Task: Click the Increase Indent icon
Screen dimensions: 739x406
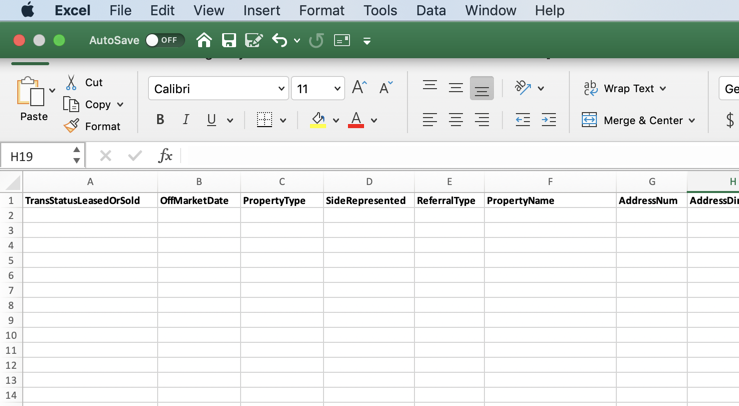Action: click(x=548, y=120)
